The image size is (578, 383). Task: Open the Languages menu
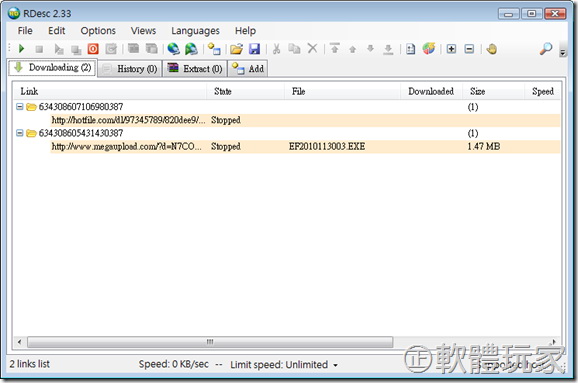coord(195,31)
